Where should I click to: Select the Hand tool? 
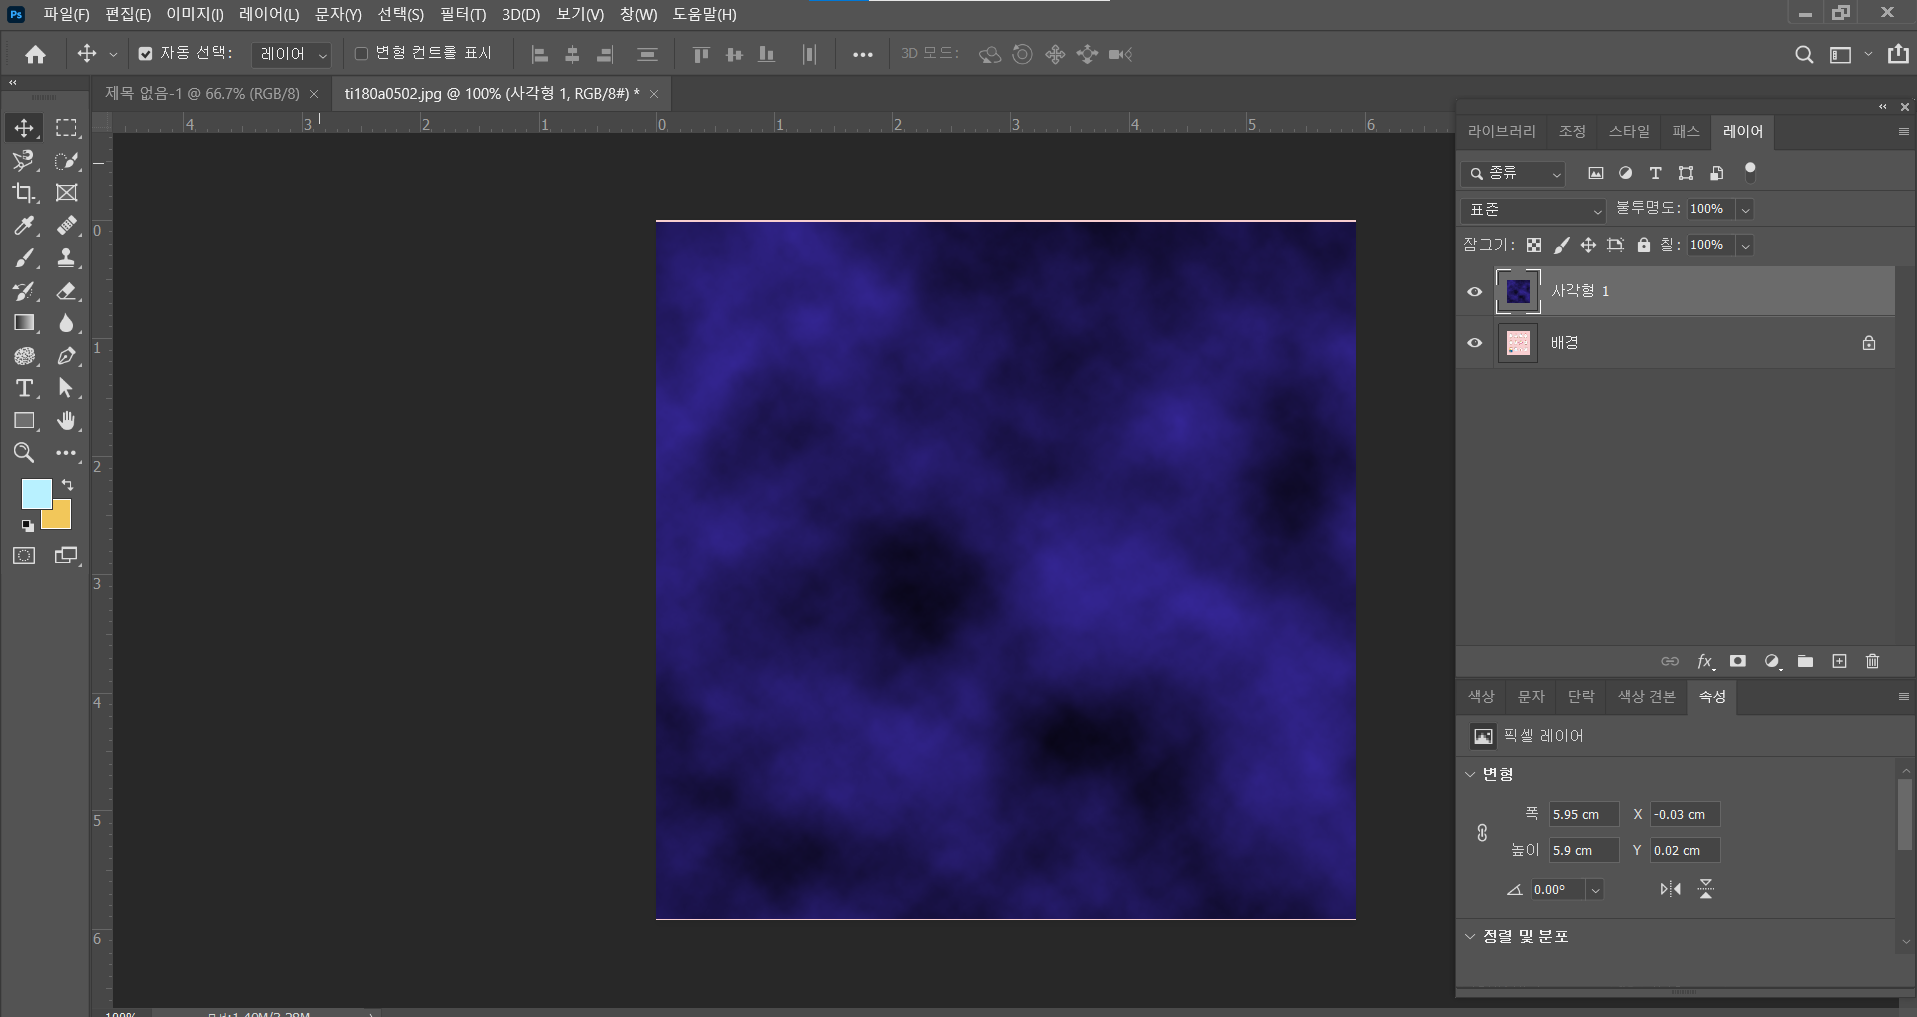66,421
